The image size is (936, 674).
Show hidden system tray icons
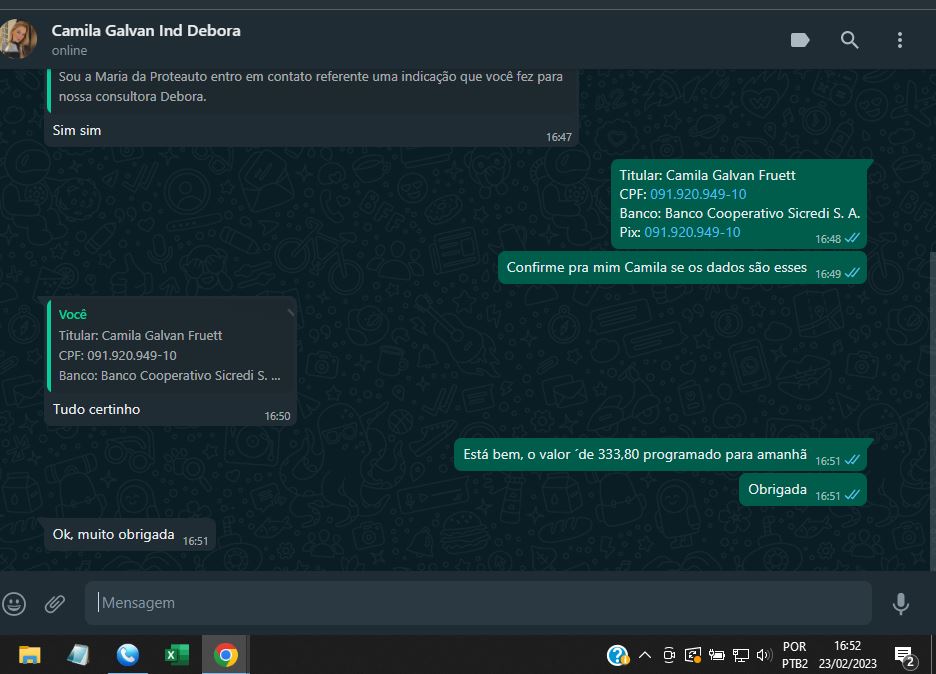[x=645, y=656]
